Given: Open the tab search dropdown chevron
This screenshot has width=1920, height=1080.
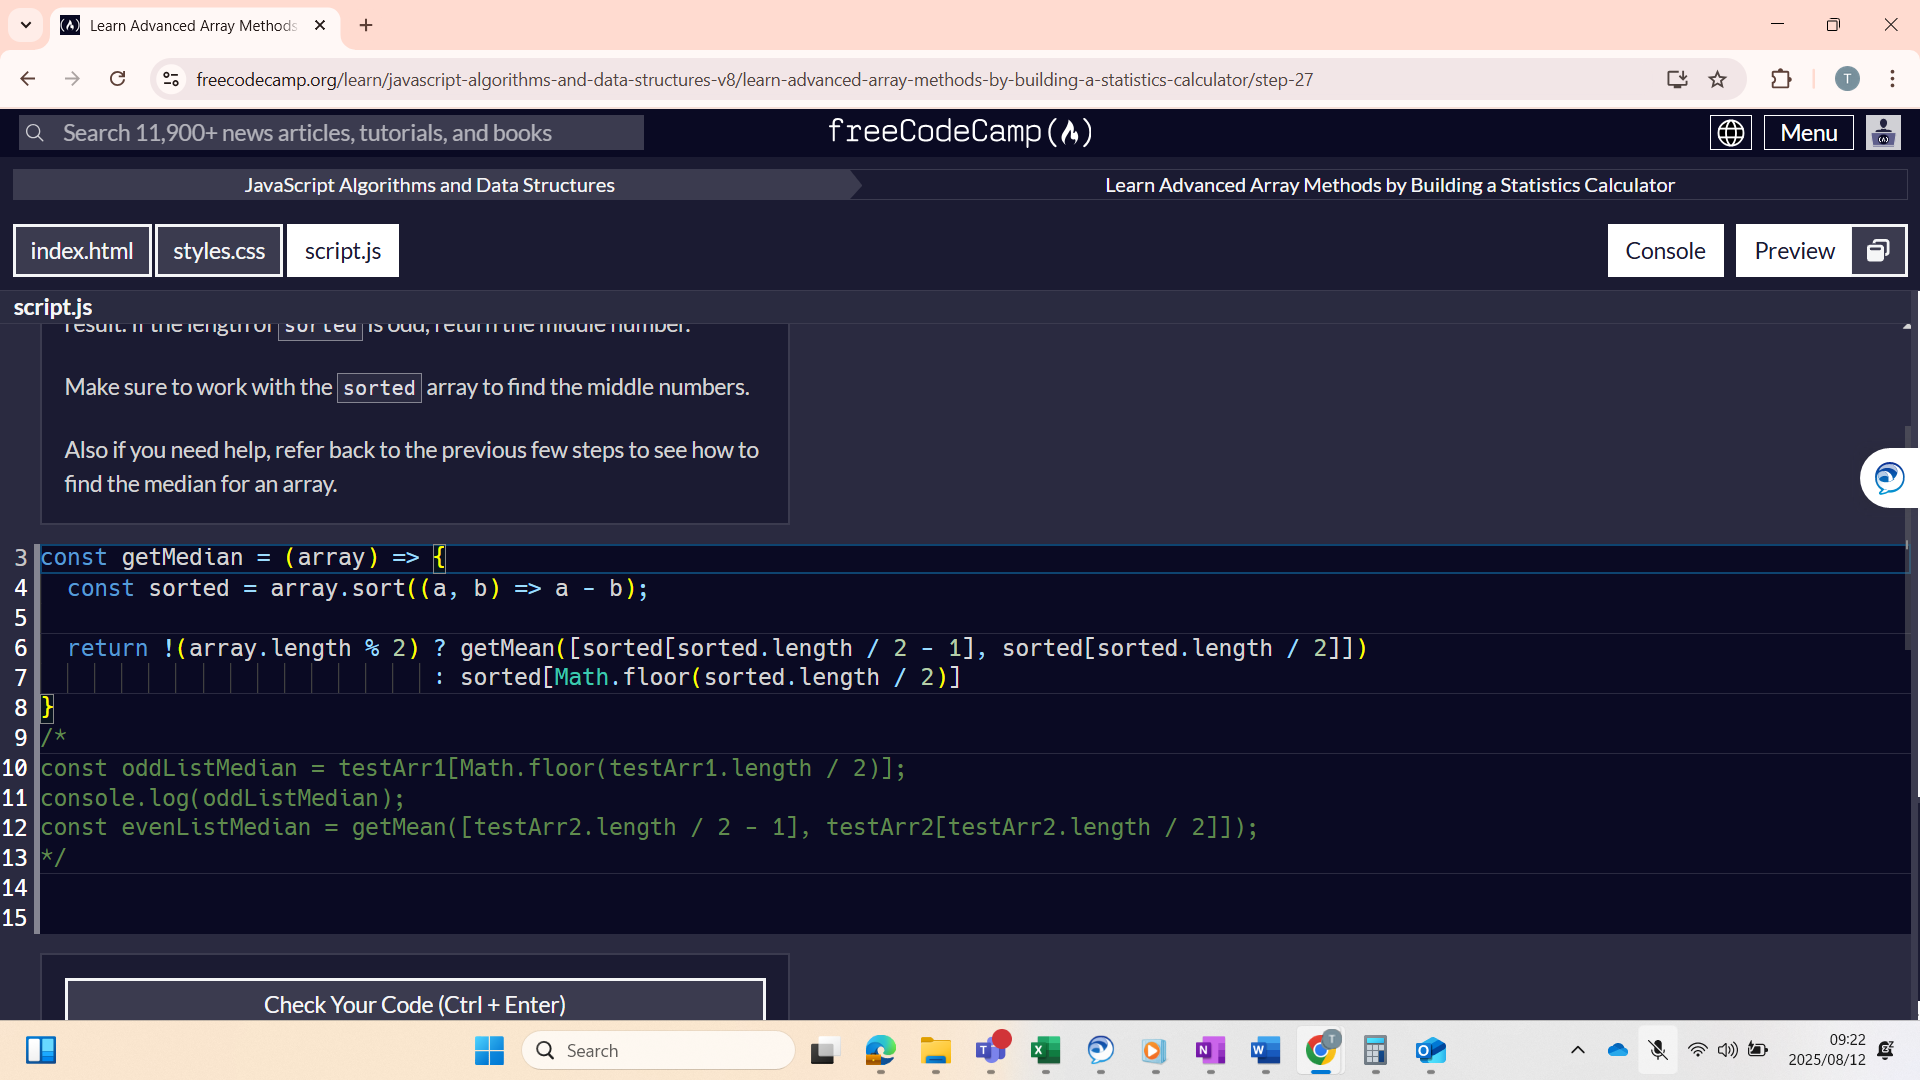Looking at the screenshot, I should point(26,25).
